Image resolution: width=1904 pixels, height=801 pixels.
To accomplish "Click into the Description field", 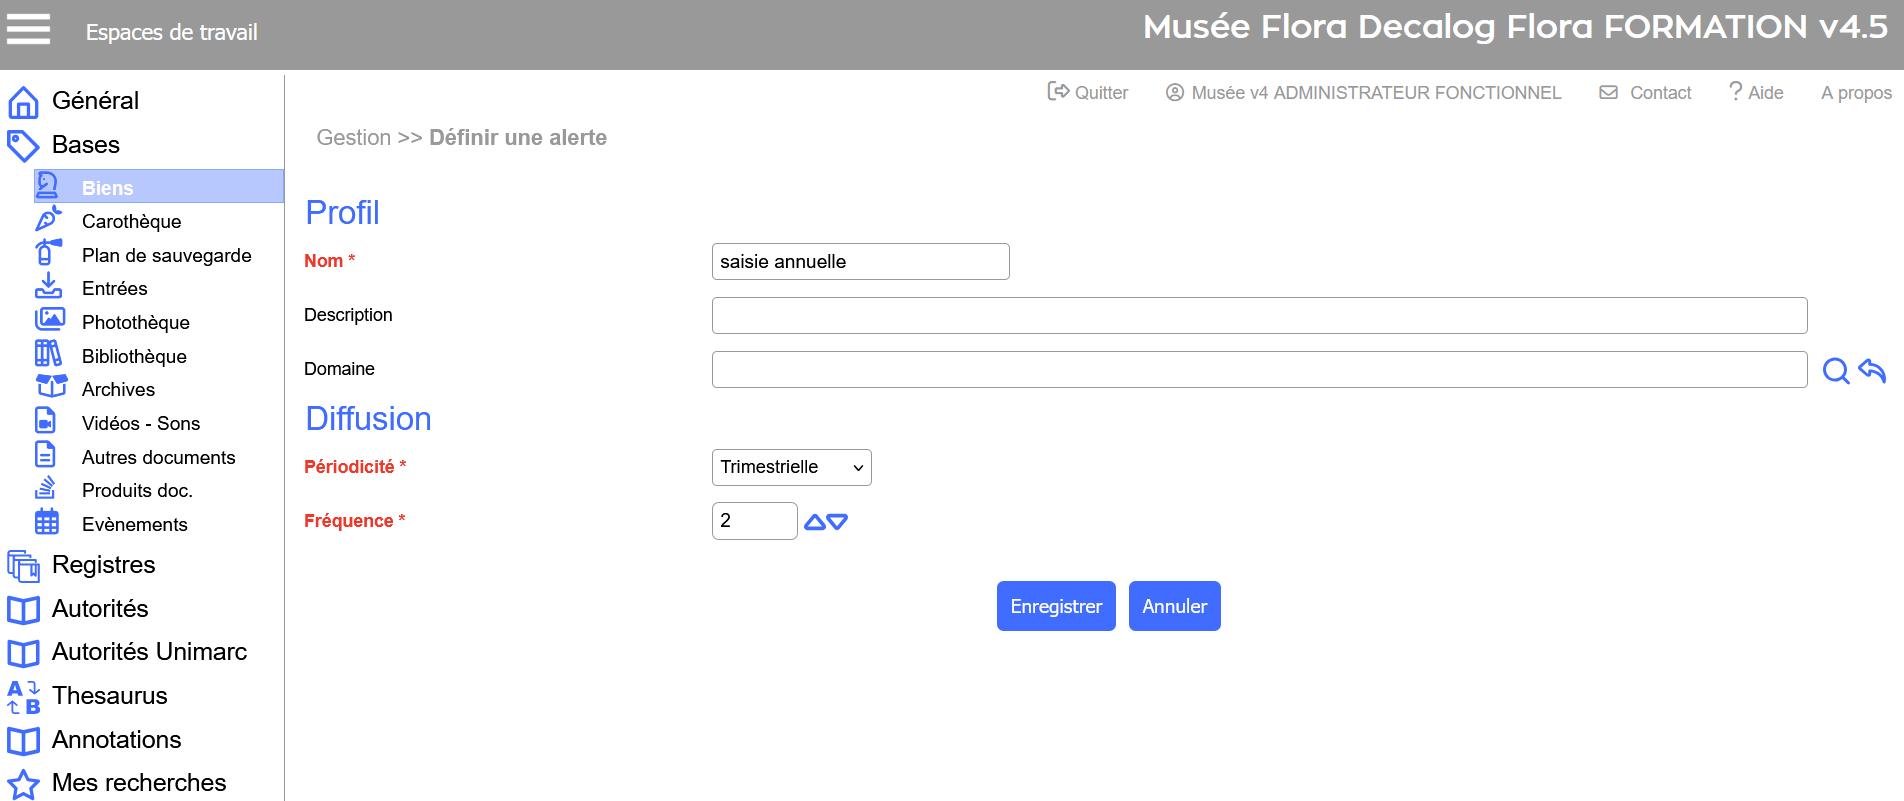I will point(1259,315).
